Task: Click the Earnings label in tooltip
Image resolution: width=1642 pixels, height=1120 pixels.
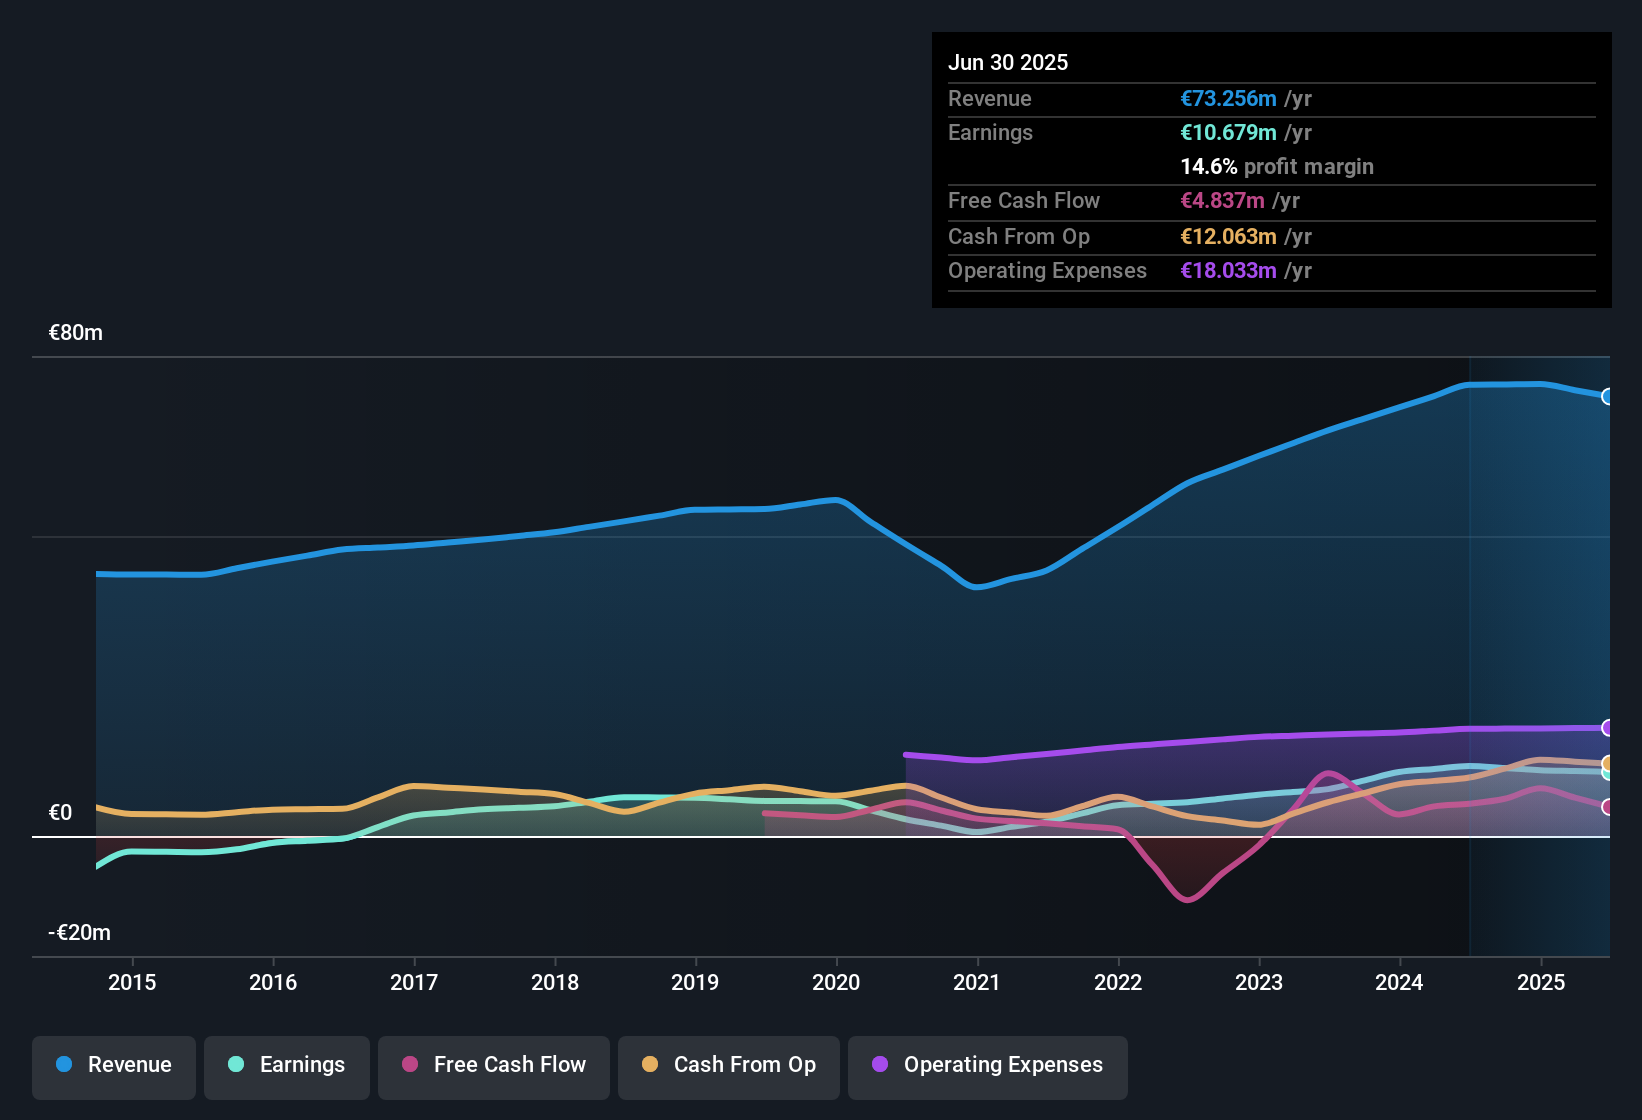Action: (x=990, y=132)
